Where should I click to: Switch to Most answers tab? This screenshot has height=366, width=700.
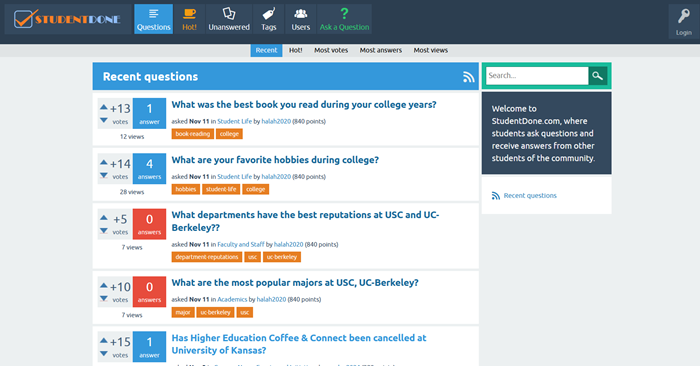coord(381,50)
